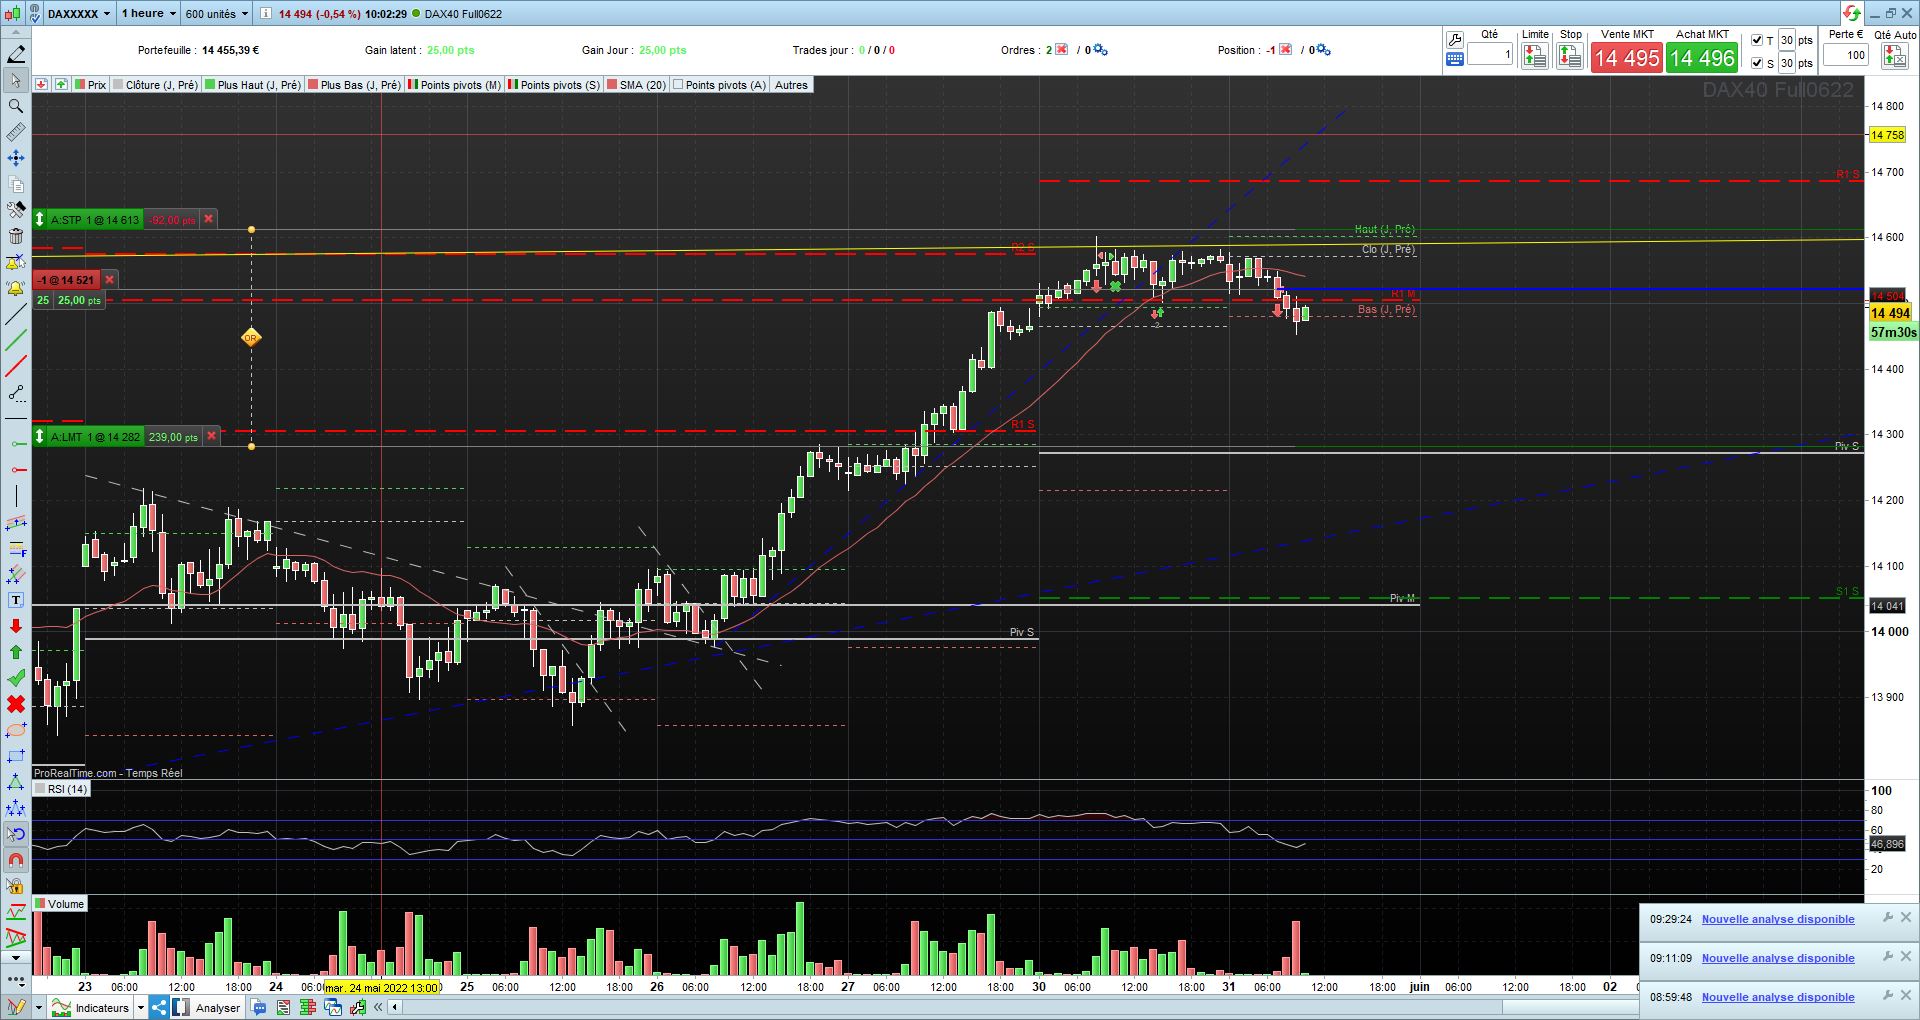
Task: Cancel the A:STP 14 613 order
Action: tap(209, 219)
